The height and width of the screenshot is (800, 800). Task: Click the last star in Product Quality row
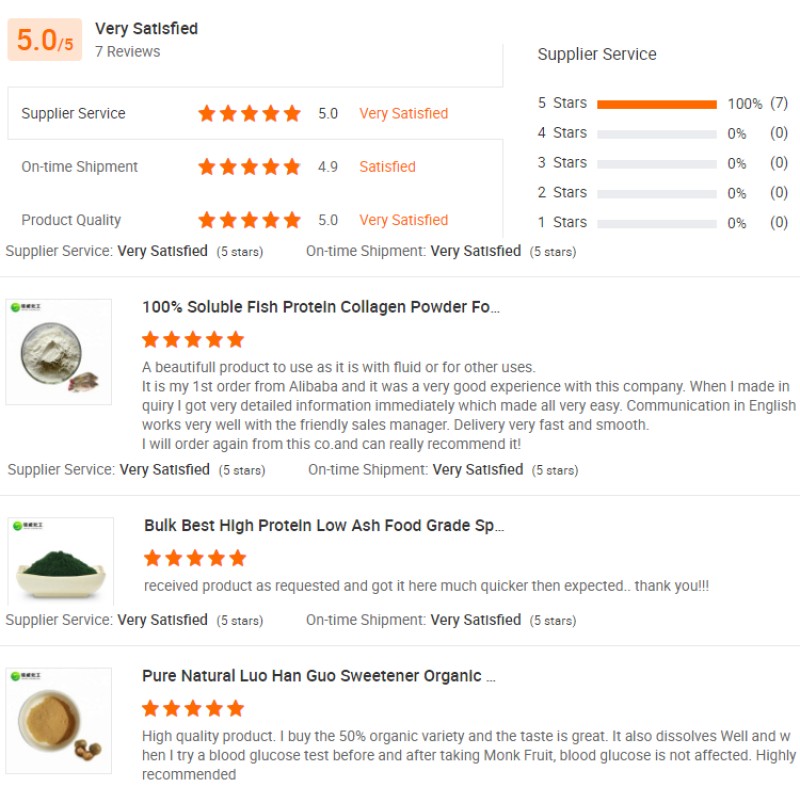[x=291, y=220]
